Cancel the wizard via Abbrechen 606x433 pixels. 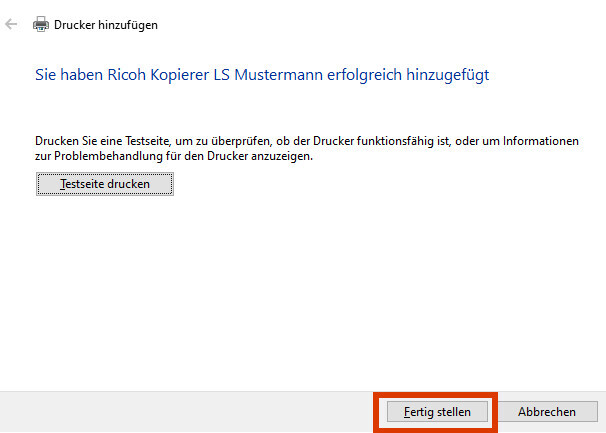(x=547, y=412)
